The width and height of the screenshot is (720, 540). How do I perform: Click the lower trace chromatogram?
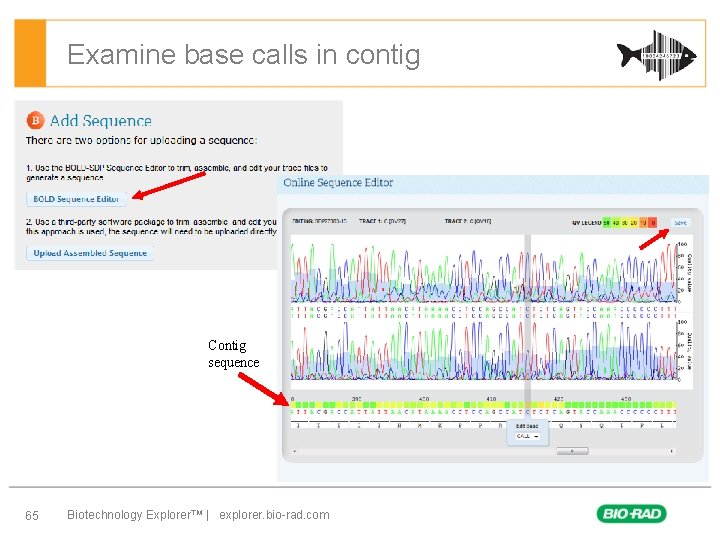click(484, 350)
